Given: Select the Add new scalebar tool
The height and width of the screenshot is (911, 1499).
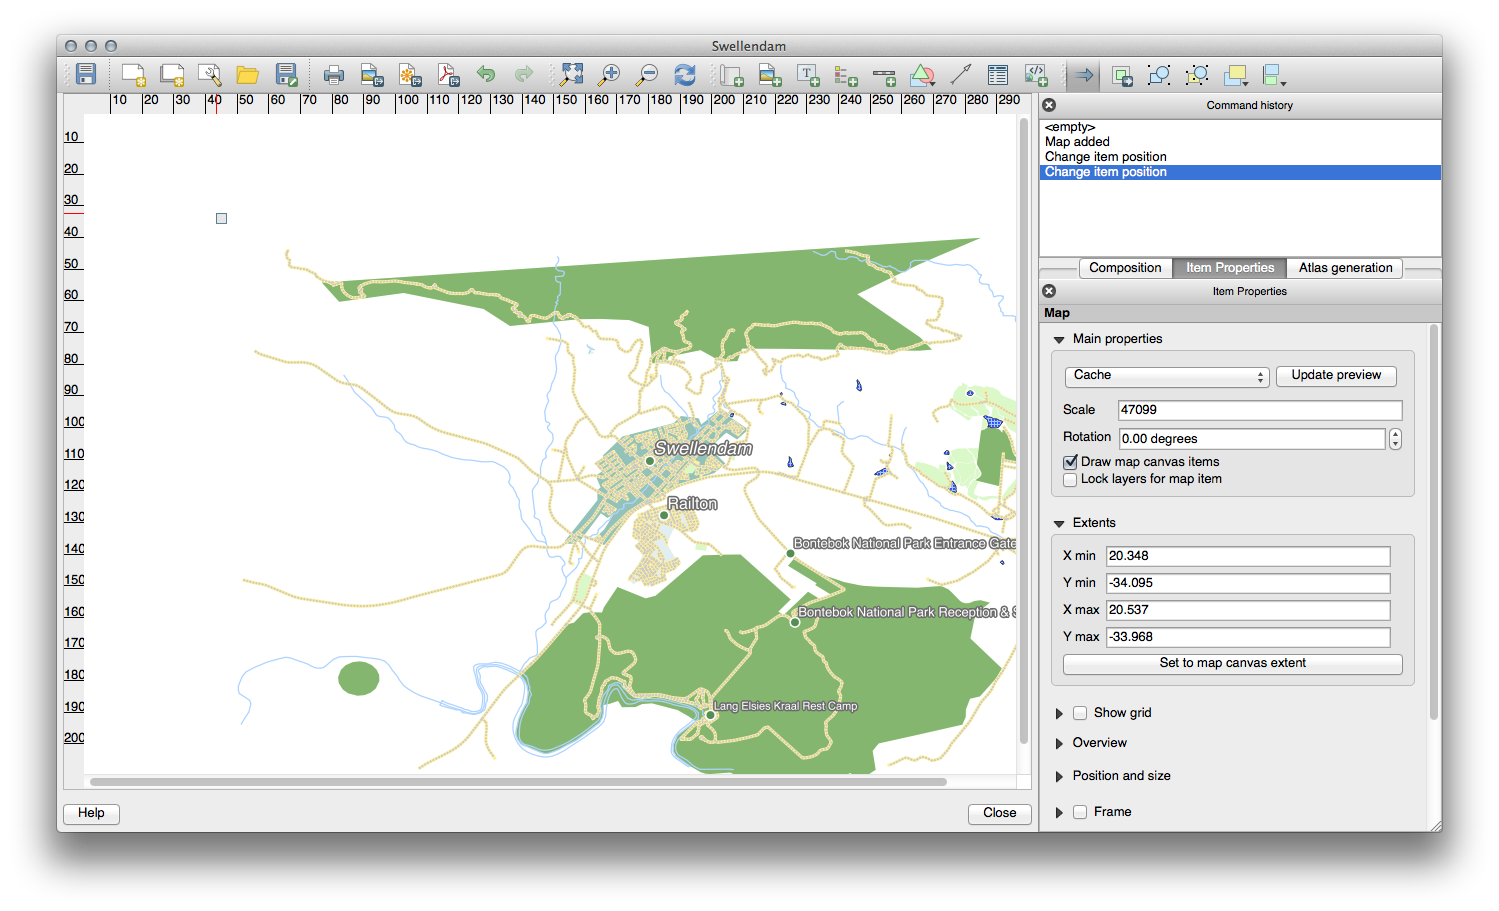Looking at the screenshot, I should point(884,75).
